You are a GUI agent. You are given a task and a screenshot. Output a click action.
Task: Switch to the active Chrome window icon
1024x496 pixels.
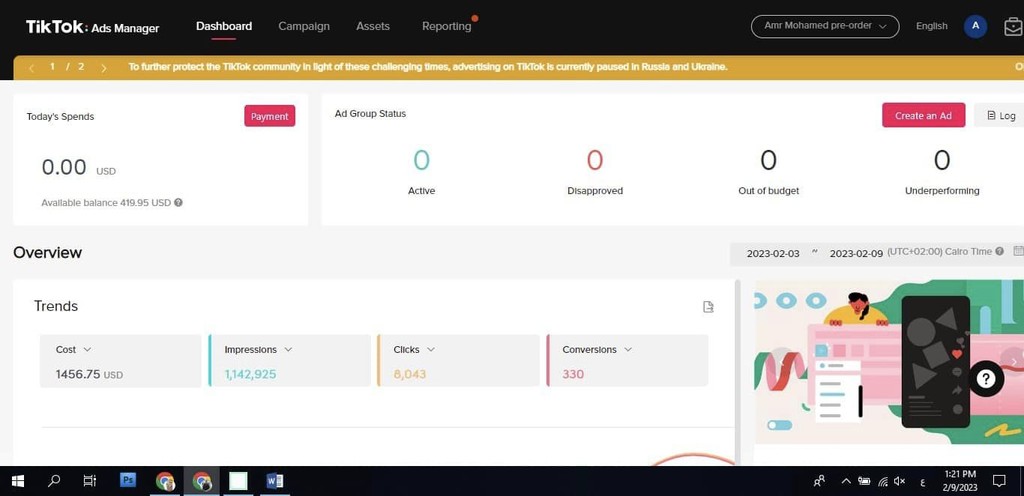click(202, 482)
